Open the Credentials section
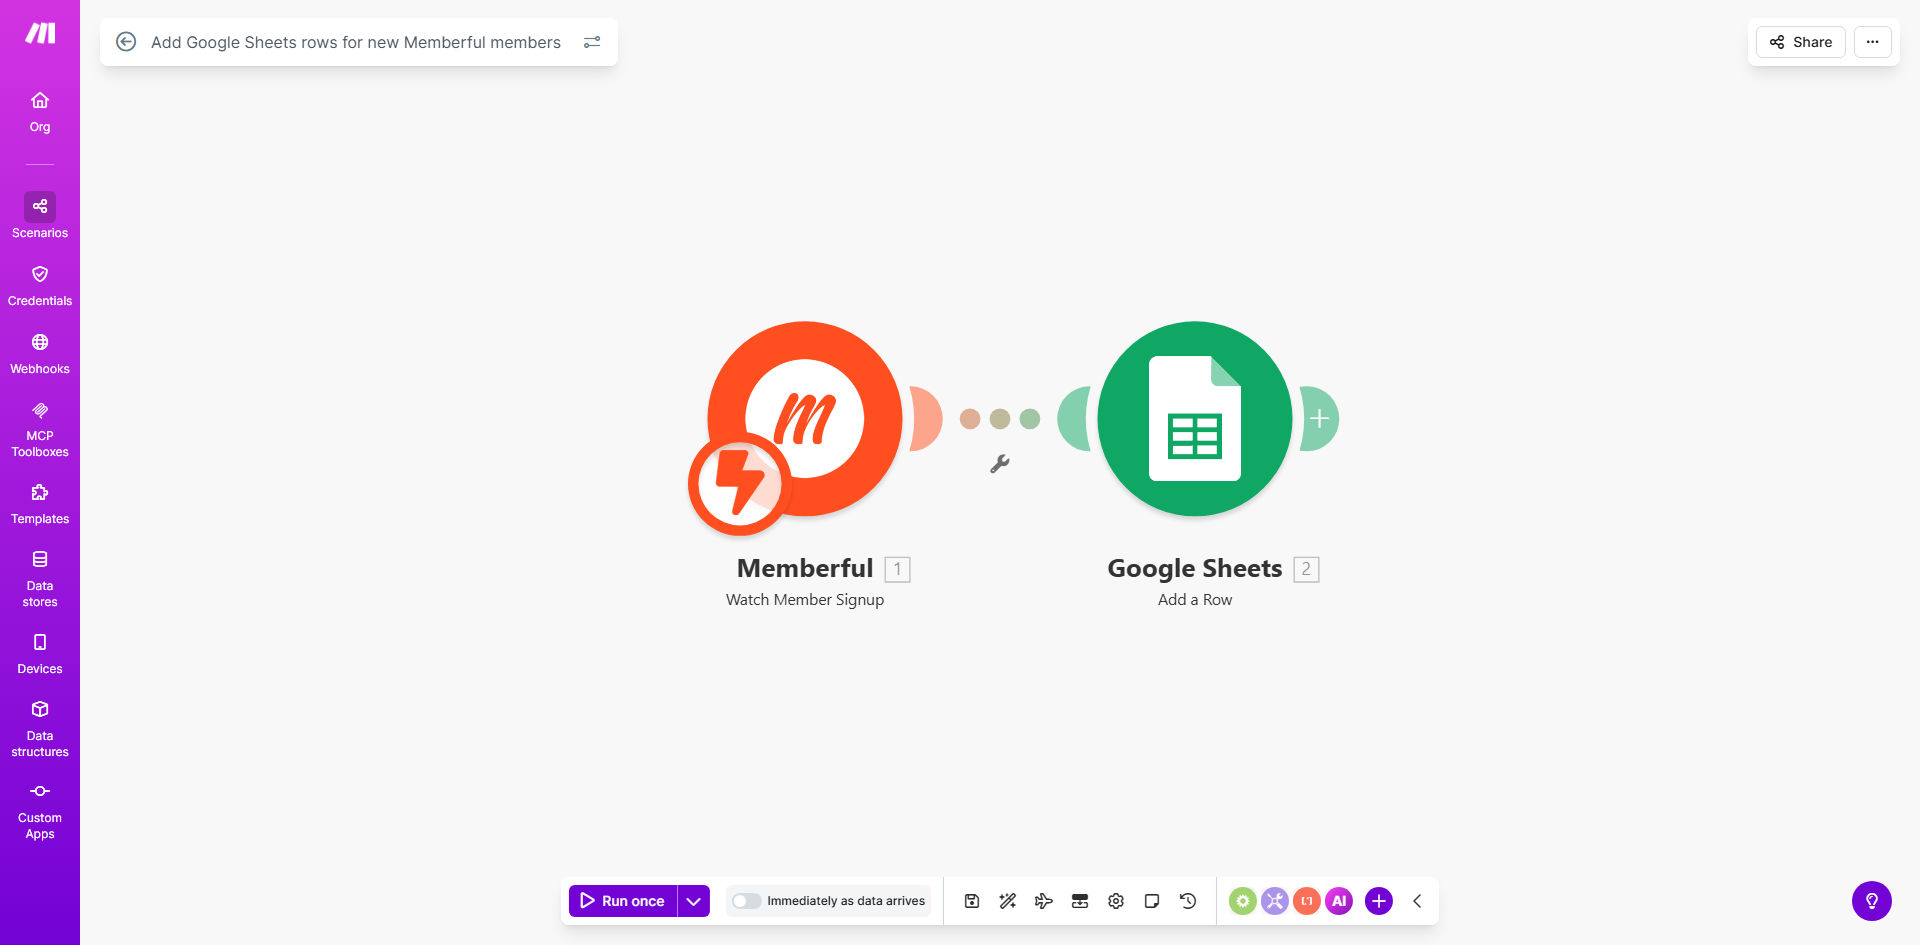Image resolution: width=1920 pixels, height=945 pixels. click(x=40, y=286)
